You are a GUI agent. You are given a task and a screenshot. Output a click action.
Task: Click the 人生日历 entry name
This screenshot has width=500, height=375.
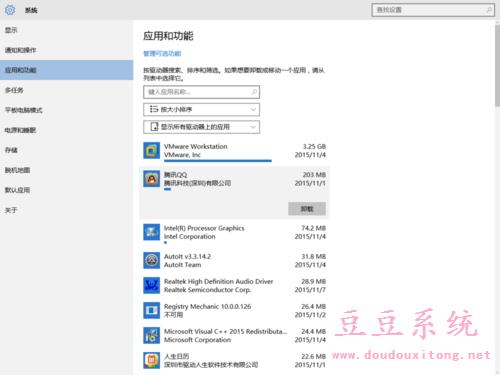[176, 356]
